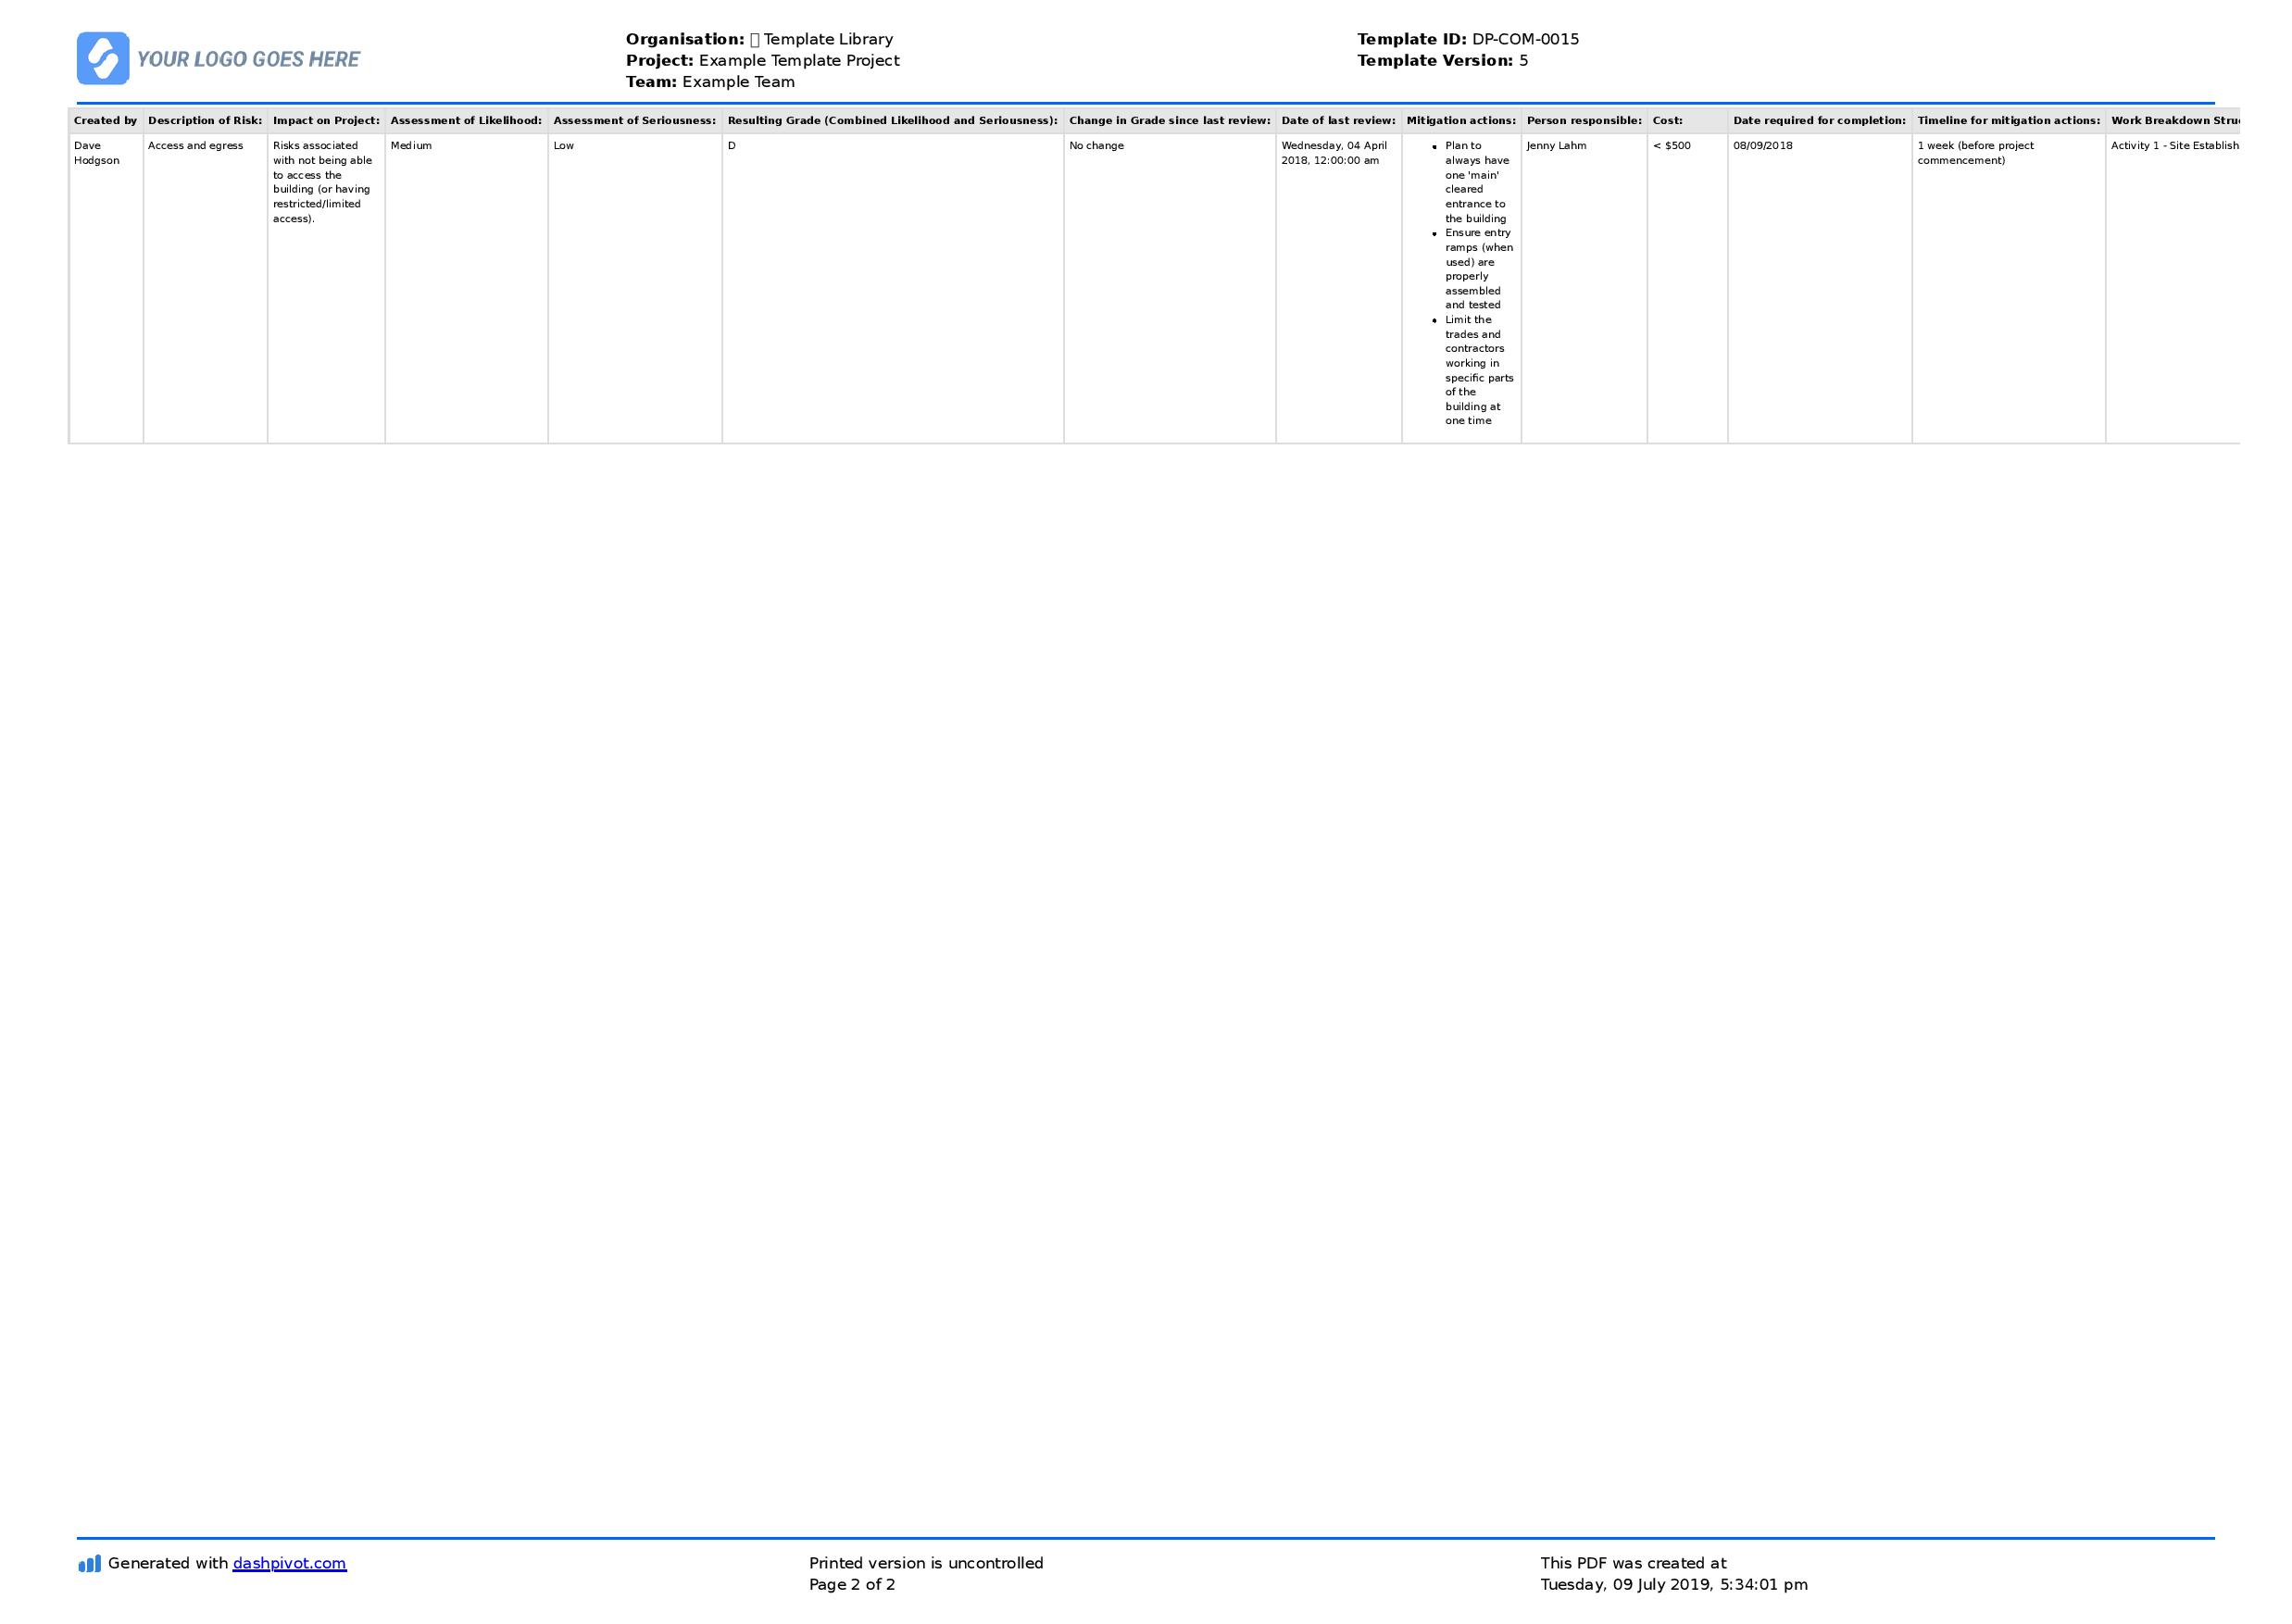Click 'YOUR LOGO GOES HERE' text
The width and height of the screenshot is (2292, 1624).
point(248,59)
